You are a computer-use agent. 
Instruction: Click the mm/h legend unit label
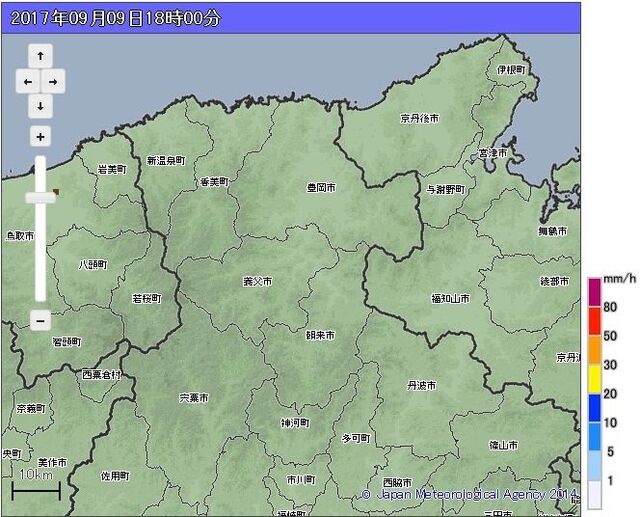pos(620,279)
